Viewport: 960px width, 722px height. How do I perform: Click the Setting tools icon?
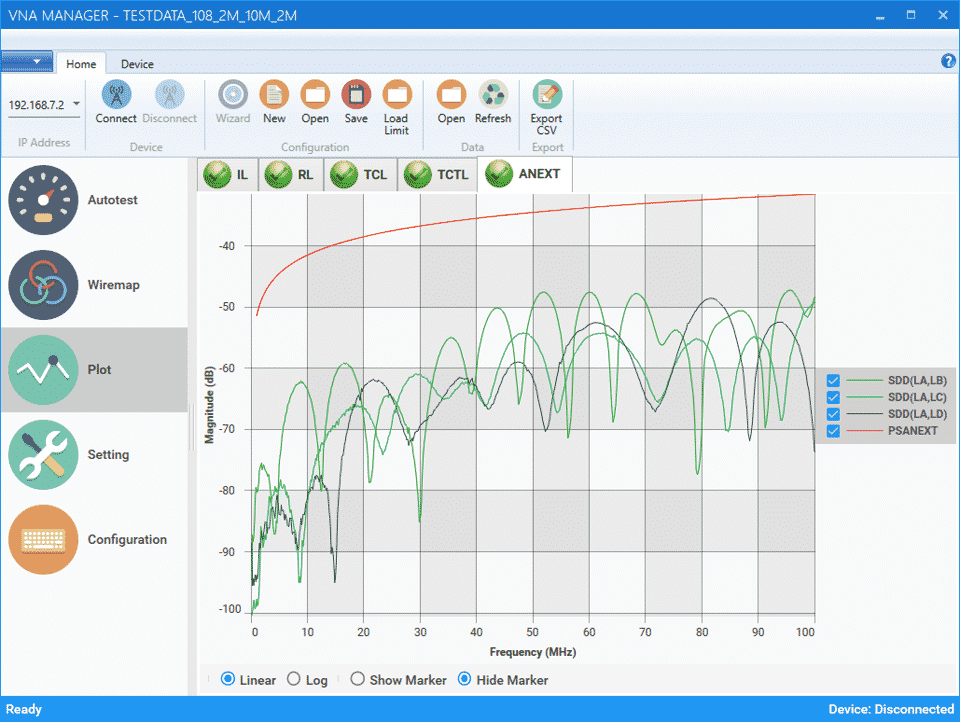43,454
